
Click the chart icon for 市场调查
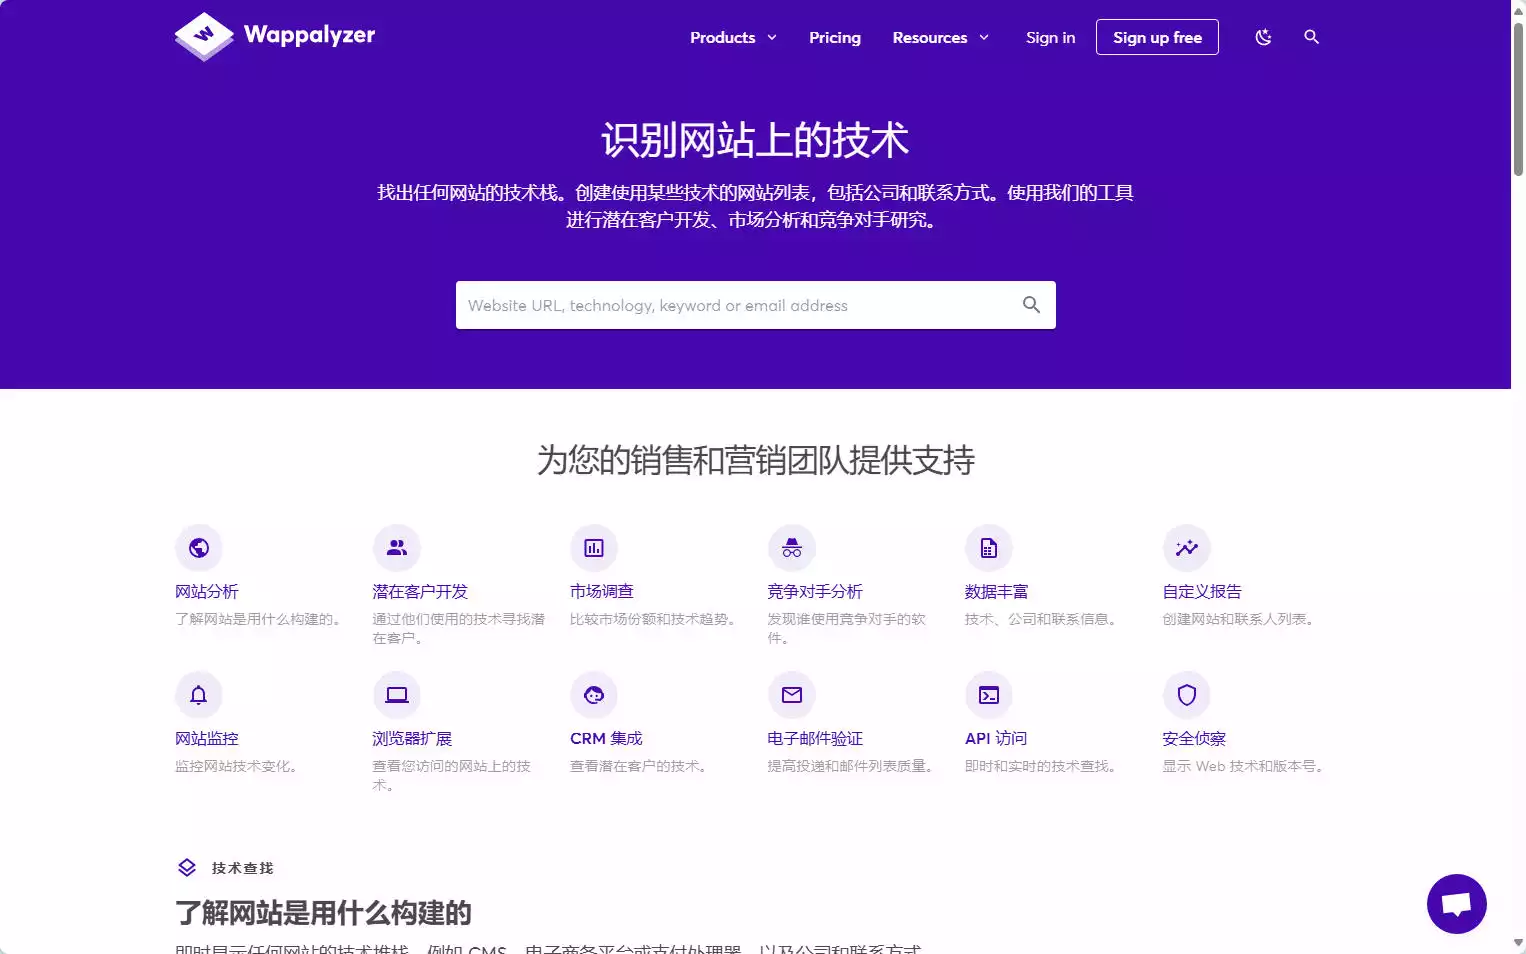pyautogui.click(x=594, y=548)
